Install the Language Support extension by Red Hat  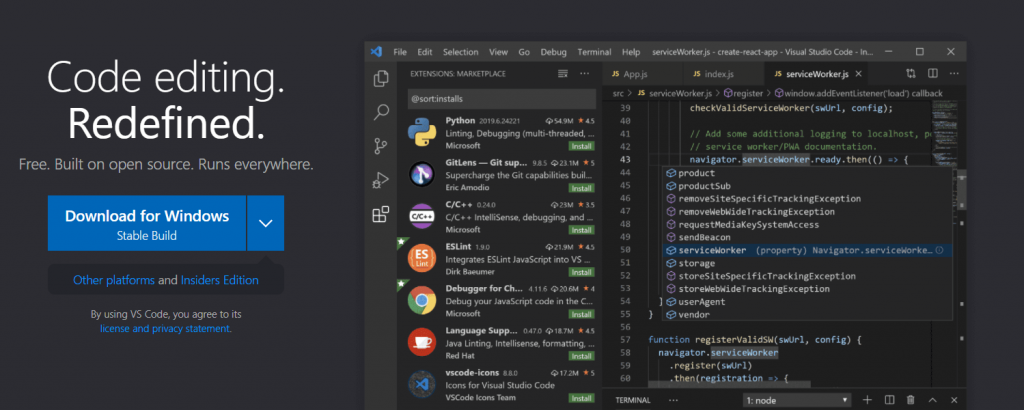[581, 356]
